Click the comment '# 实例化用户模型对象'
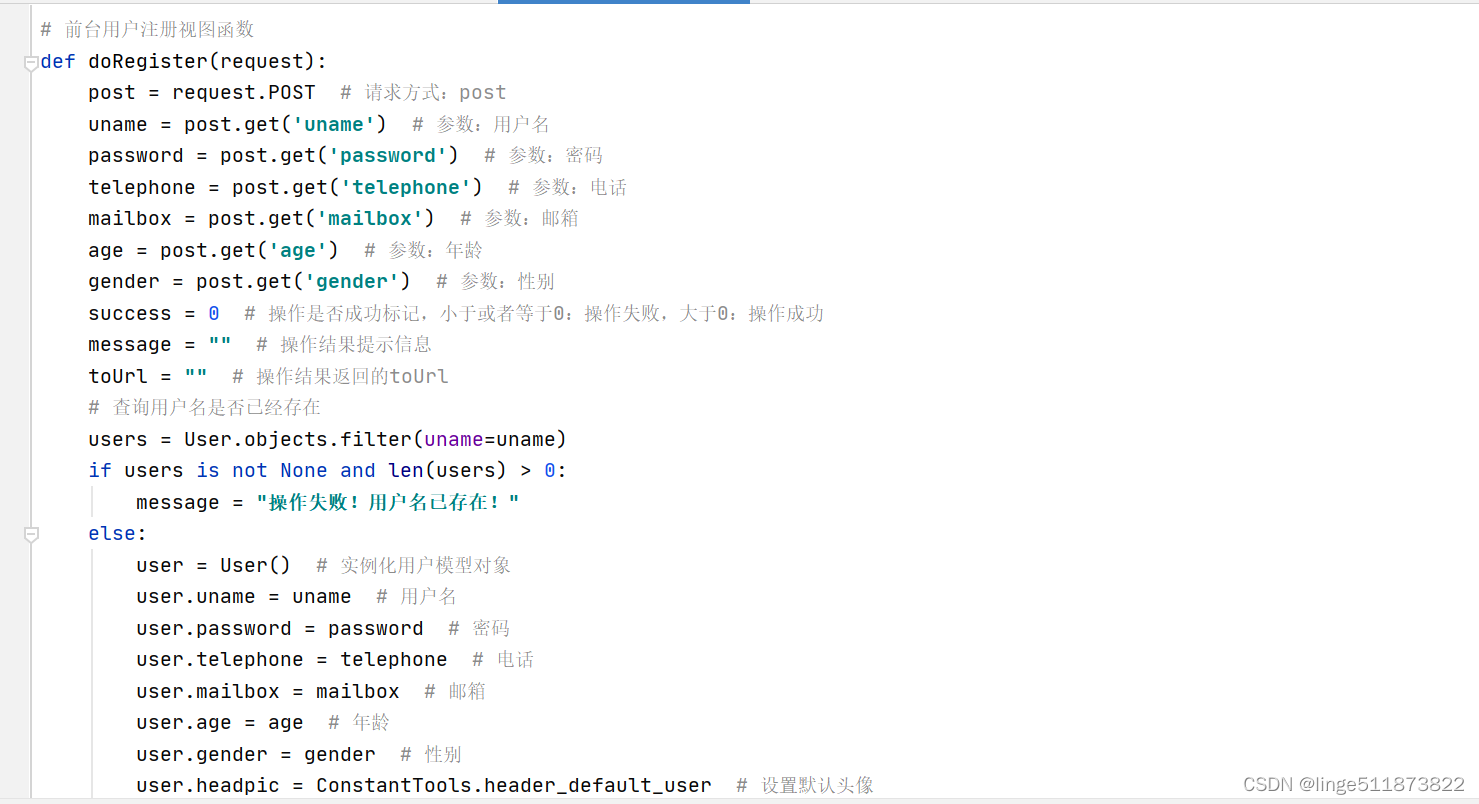The width and height of the screenshot is (1479, 804). click(413, 565)
